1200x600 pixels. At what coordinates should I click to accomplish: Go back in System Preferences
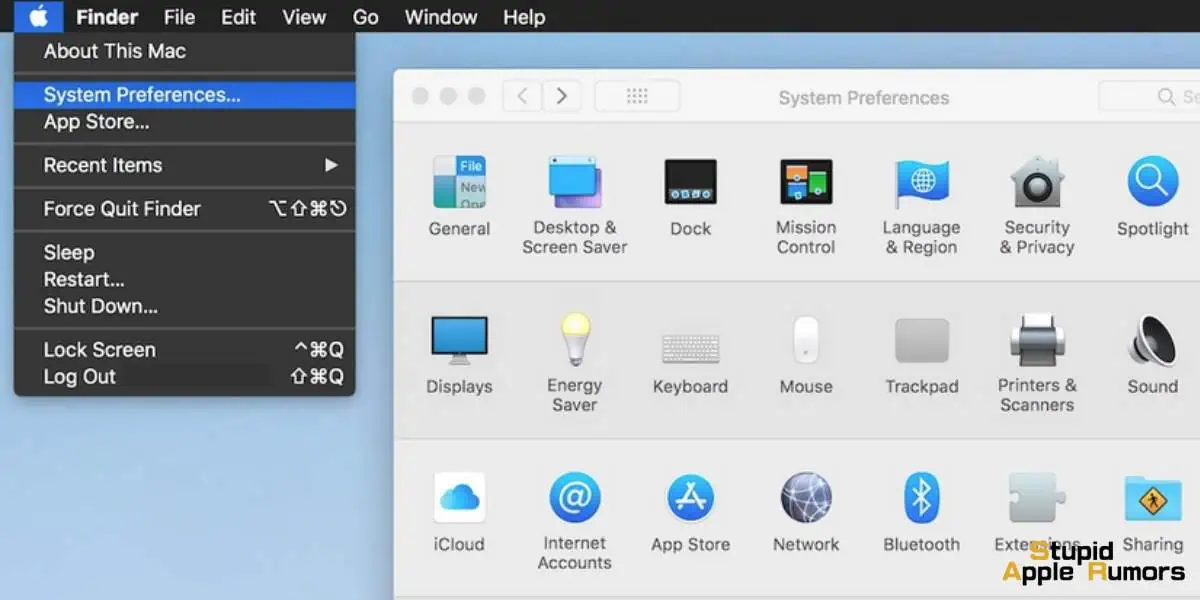coord(521,96)
